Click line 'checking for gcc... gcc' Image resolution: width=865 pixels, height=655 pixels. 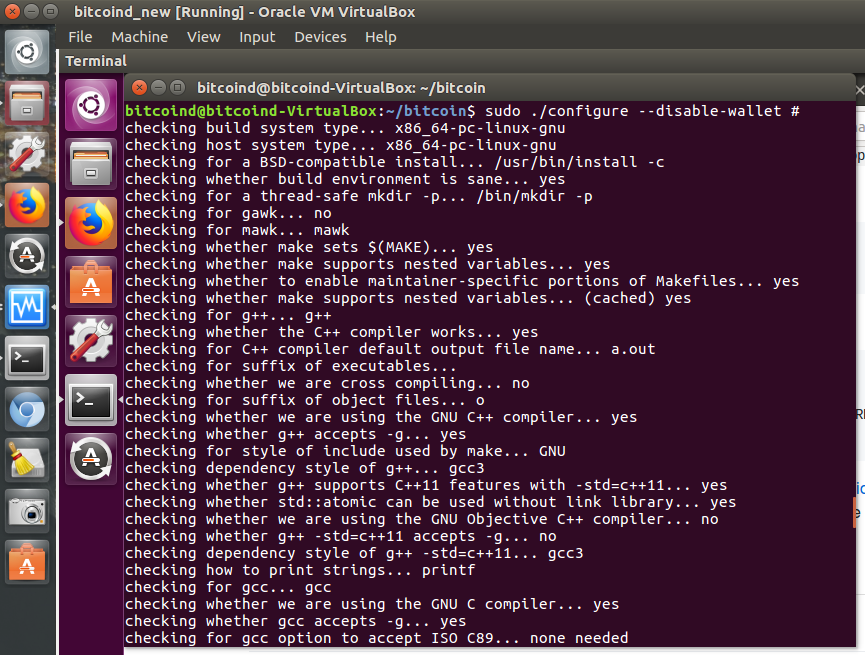pos(228,587)
